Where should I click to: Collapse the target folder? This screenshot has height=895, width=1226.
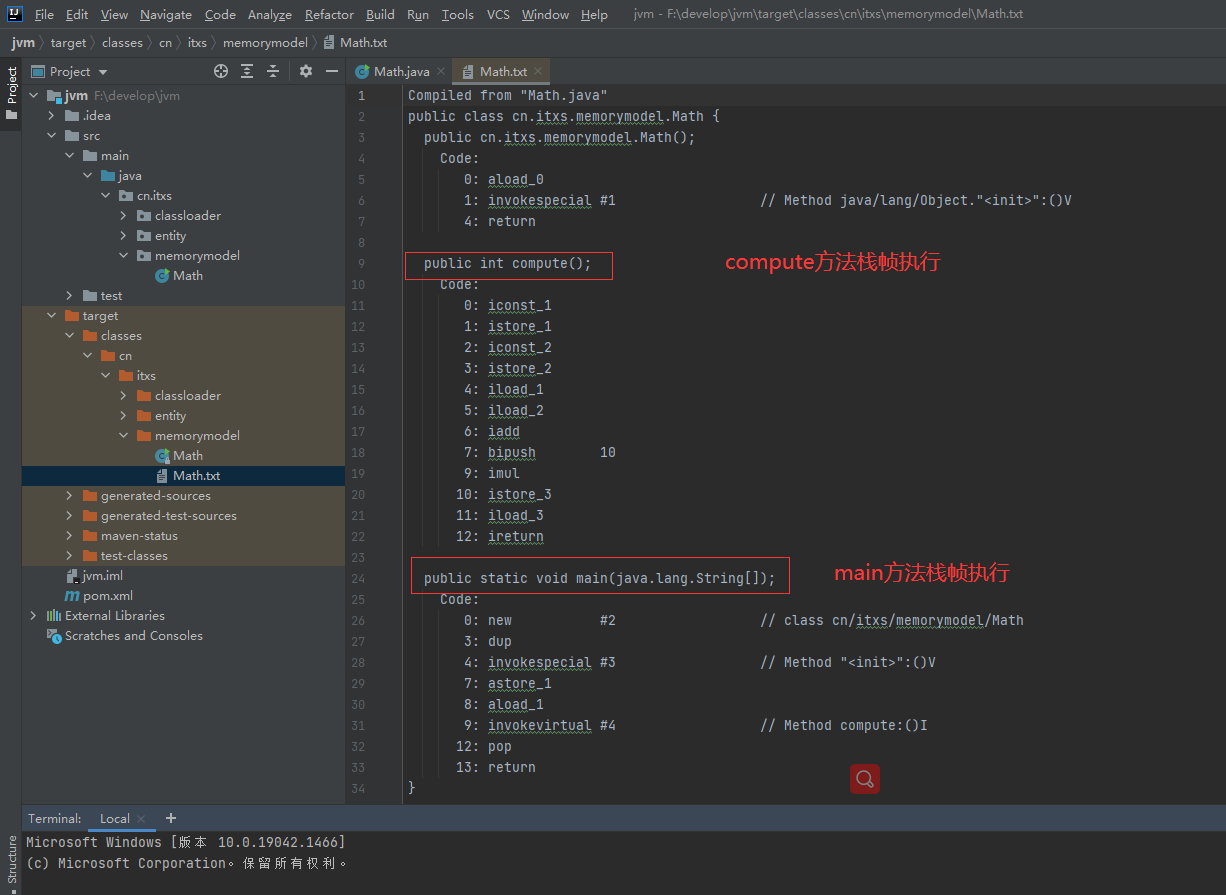point(52,315)
